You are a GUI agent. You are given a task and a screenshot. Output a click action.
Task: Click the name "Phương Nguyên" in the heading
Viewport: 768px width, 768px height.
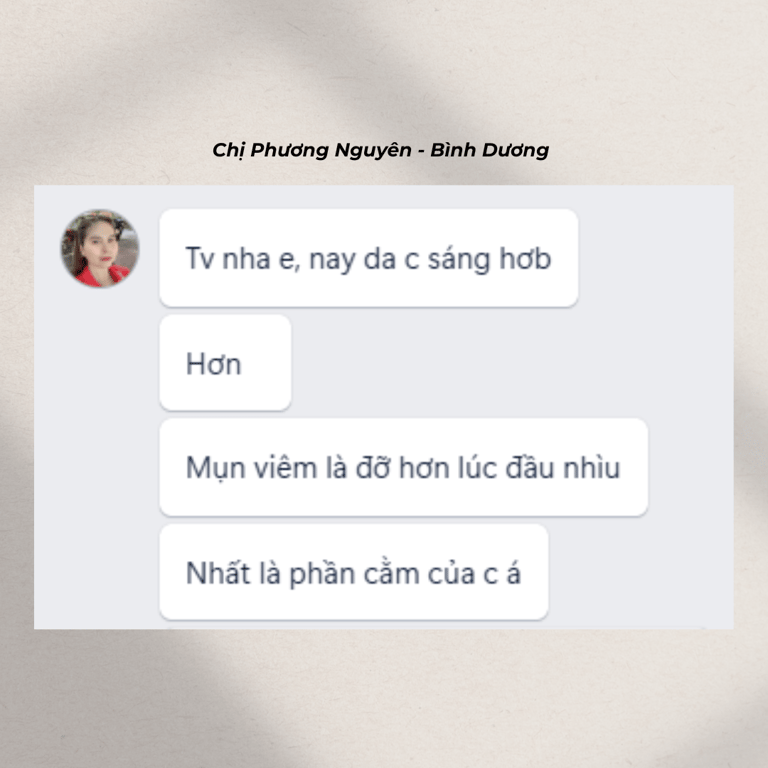pyautogui.click(x=331, y=150)
